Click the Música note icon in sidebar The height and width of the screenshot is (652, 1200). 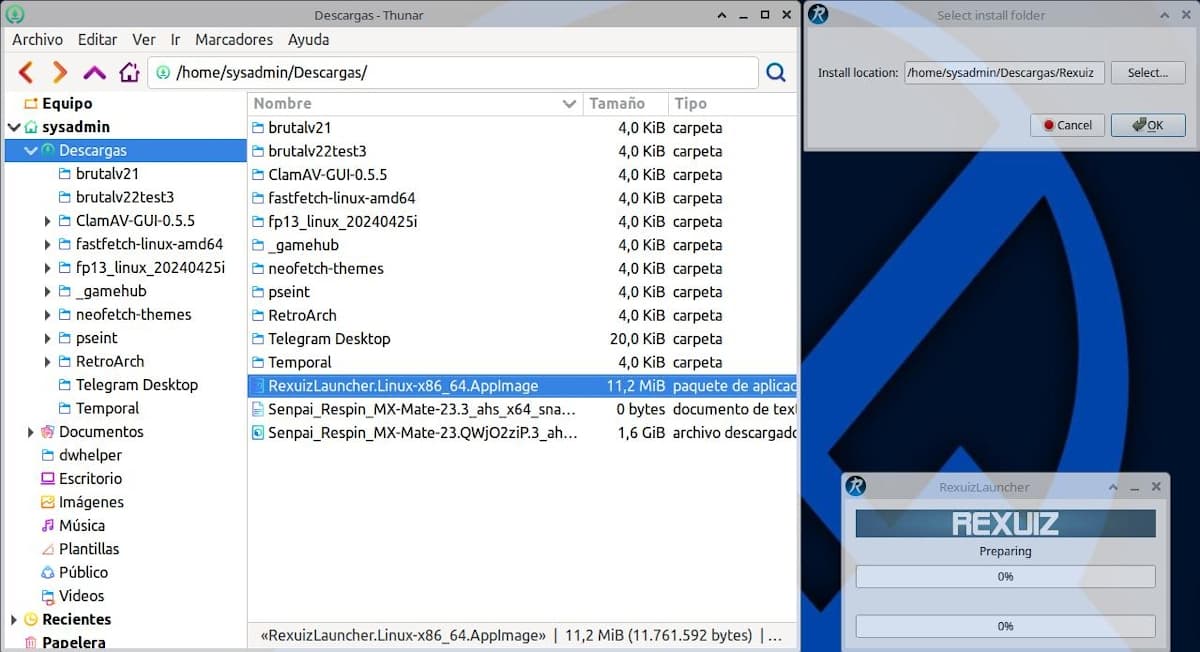[47, 525]
